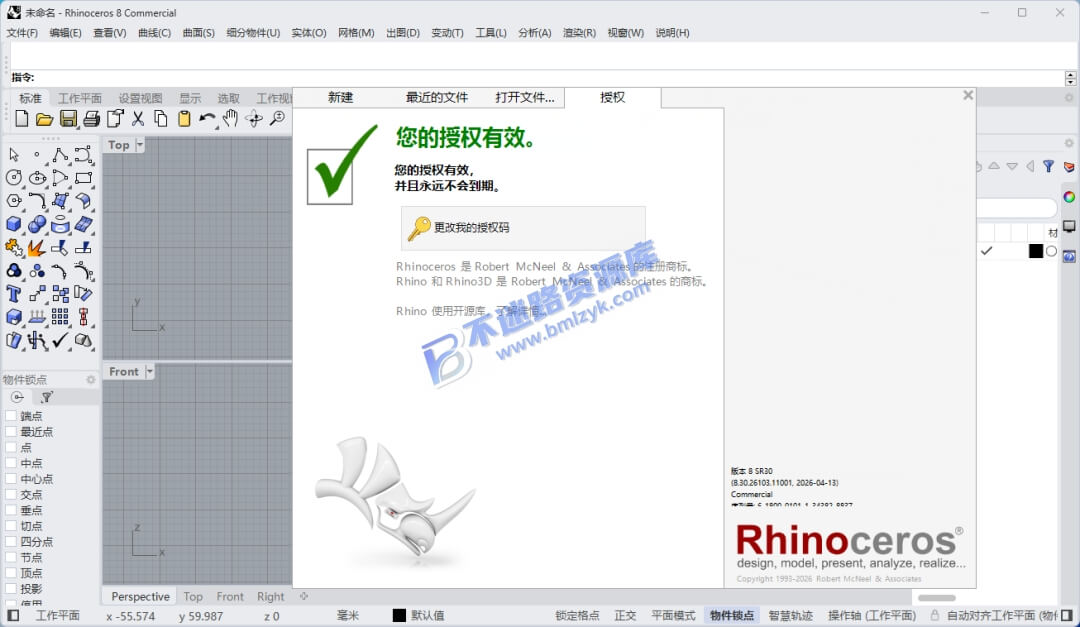Click the Cut scissors icon
Viewport: 1080px width, 627px height.
(138, 119)
